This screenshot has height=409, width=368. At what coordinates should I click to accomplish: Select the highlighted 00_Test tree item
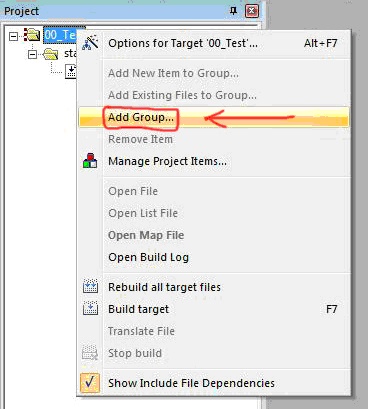pyautogui.click(x=60, y=35)
